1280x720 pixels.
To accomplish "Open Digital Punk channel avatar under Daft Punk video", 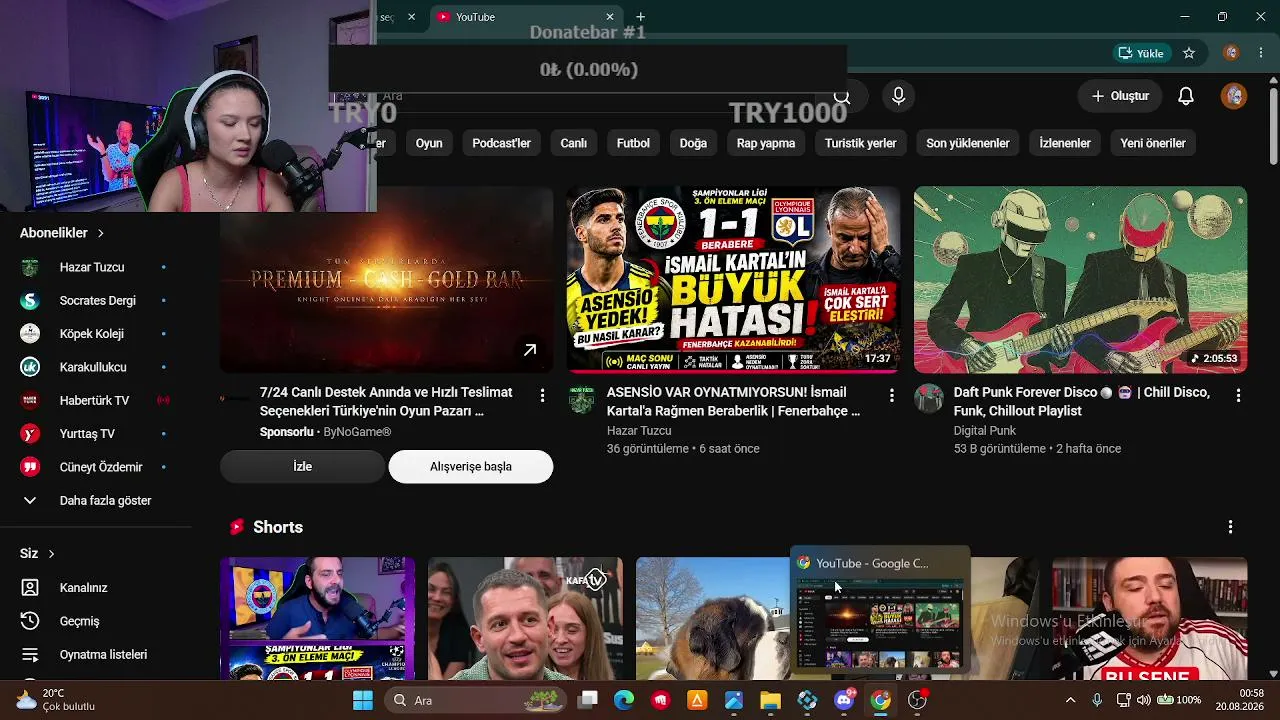I will click(929, 399).
